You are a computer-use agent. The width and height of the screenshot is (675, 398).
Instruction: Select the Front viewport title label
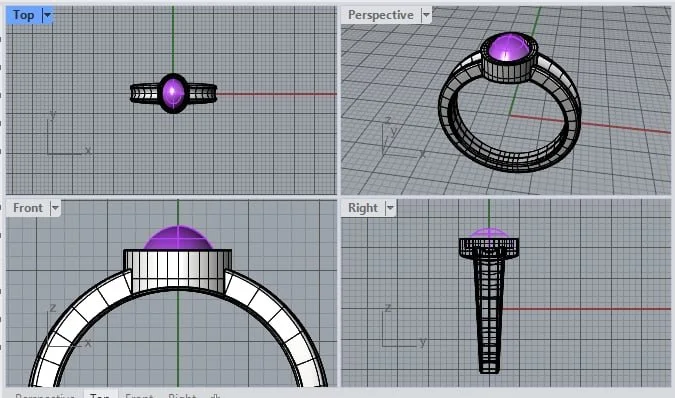point(28,208)
